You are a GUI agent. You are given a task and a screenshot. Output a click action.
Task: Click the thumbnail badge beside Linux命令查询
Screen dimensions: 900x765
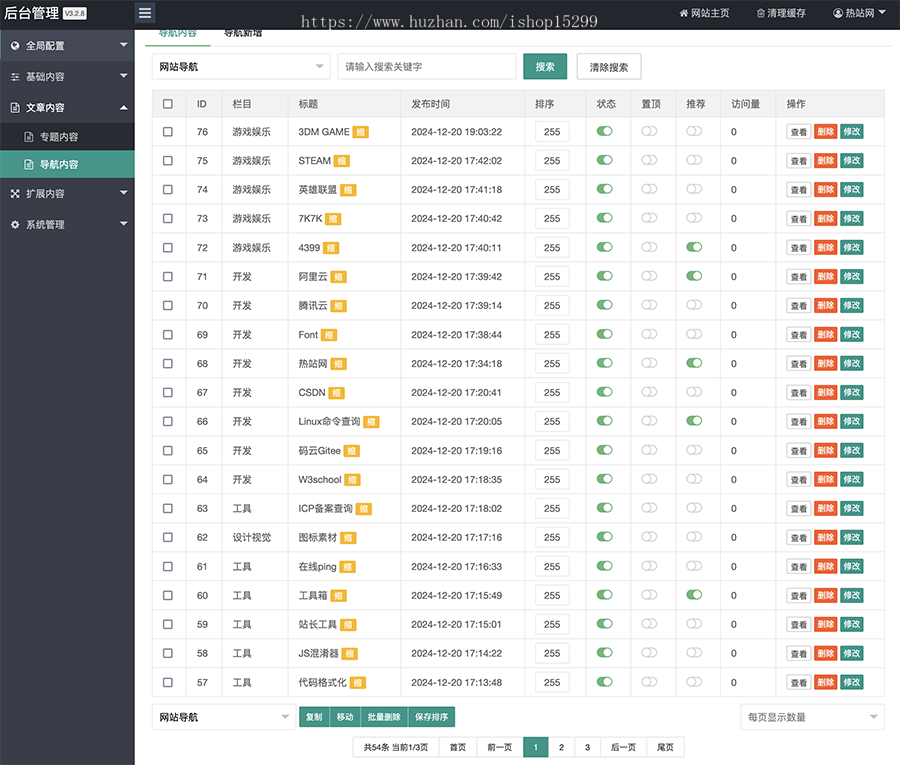click(371, 422)
